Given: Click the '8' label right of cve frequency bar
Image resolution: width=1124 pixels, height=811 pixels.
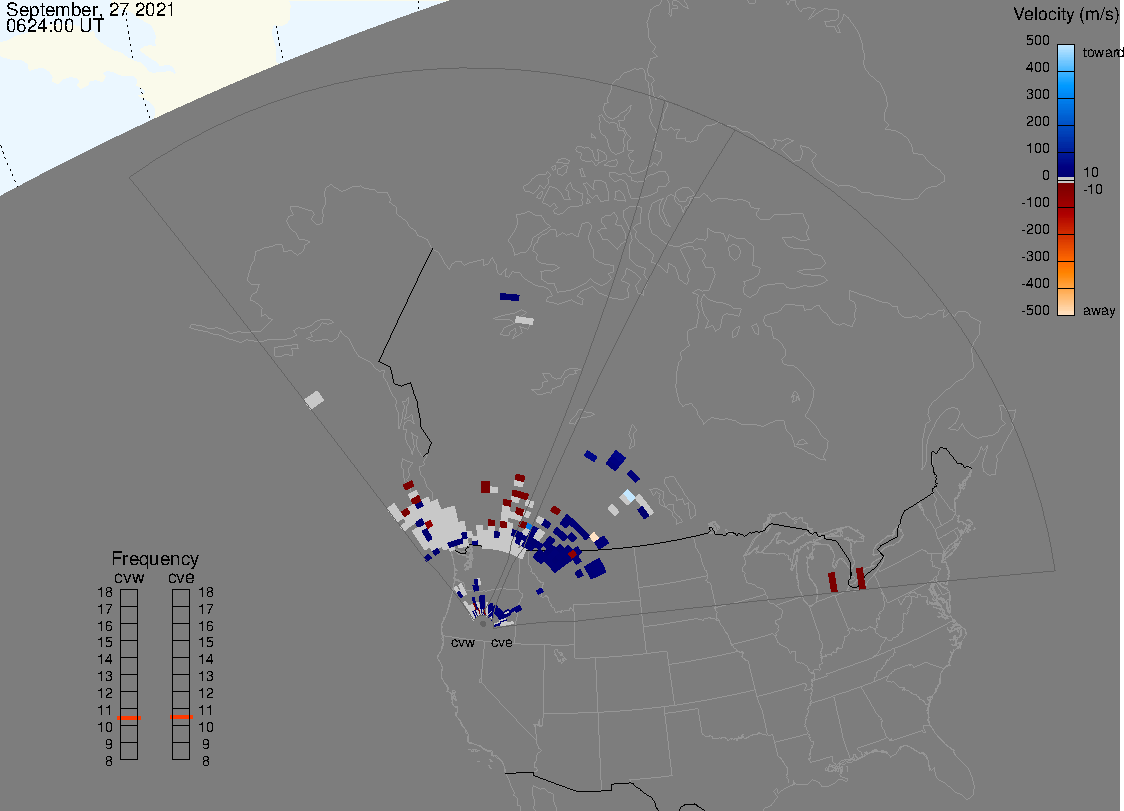Looking at the screenshot, I should (x=206, y=762).
